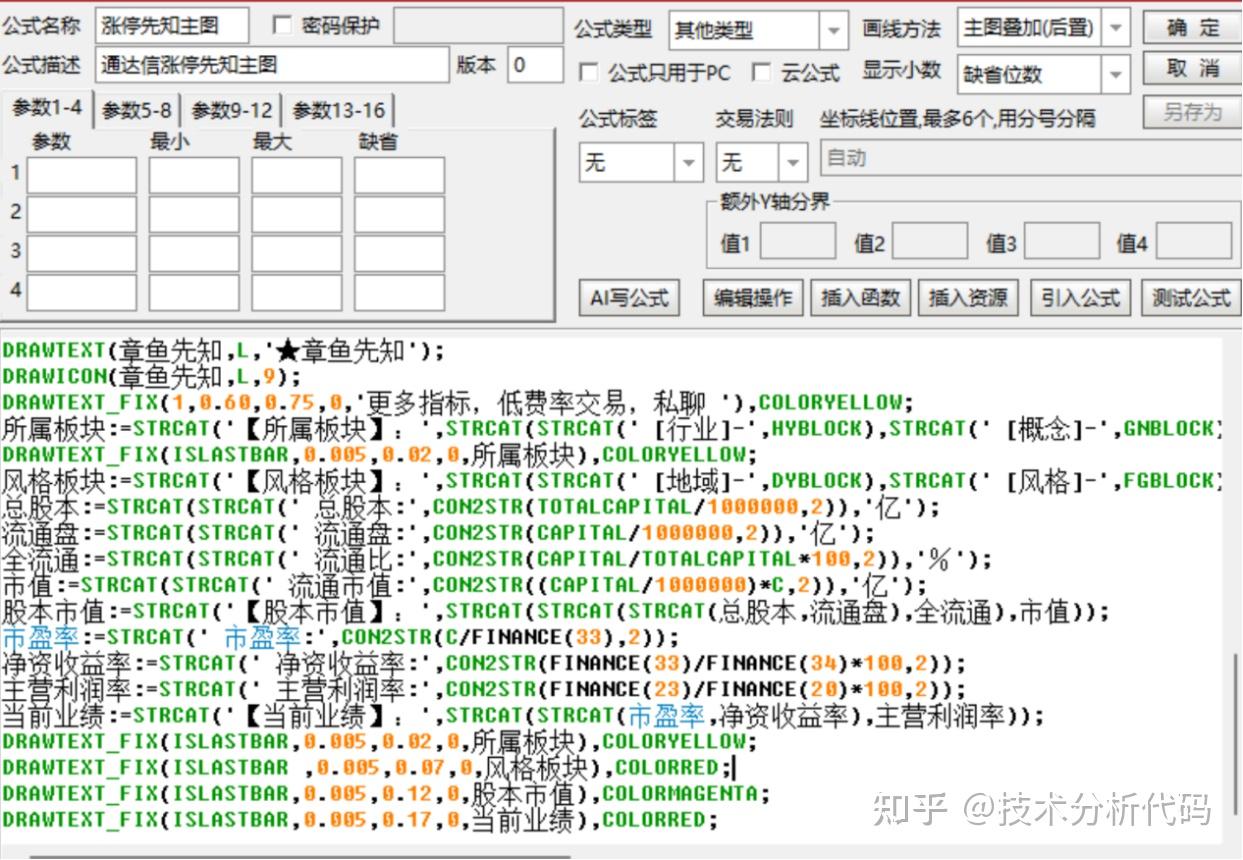This screenshot has width=1243, height=860.
Task: Click the 市盈率:=STRCAT code line
Action: click(x=340, y=637)
